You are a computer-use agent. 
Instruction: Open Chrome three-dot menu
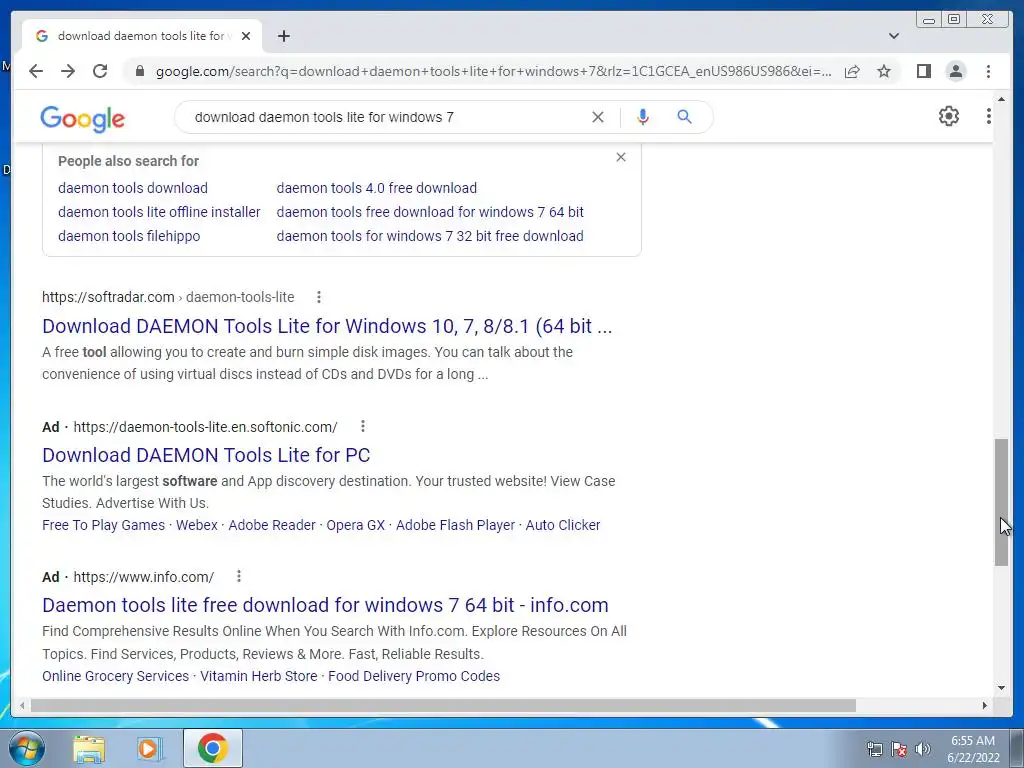click(x=988, y=71)
